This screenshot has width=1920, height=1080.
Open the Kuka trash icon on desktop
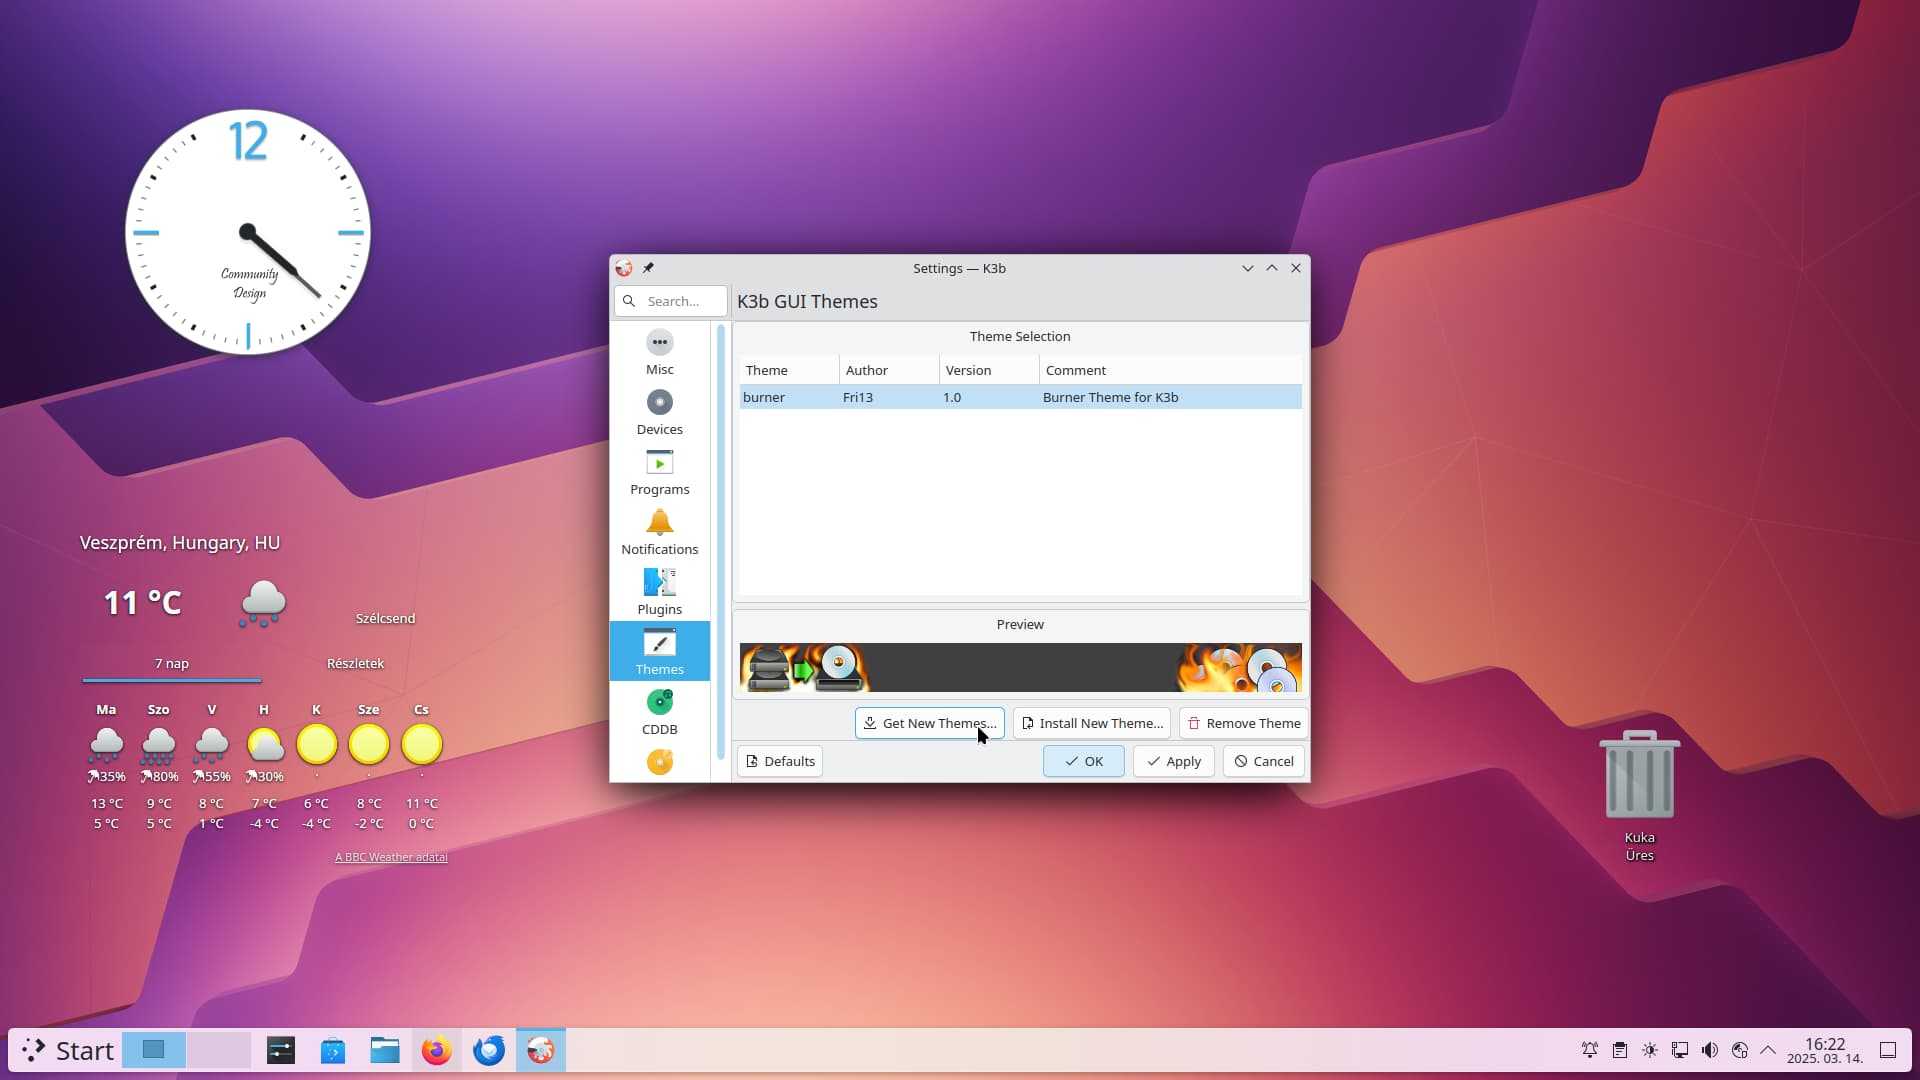(x=1640, y=796)
